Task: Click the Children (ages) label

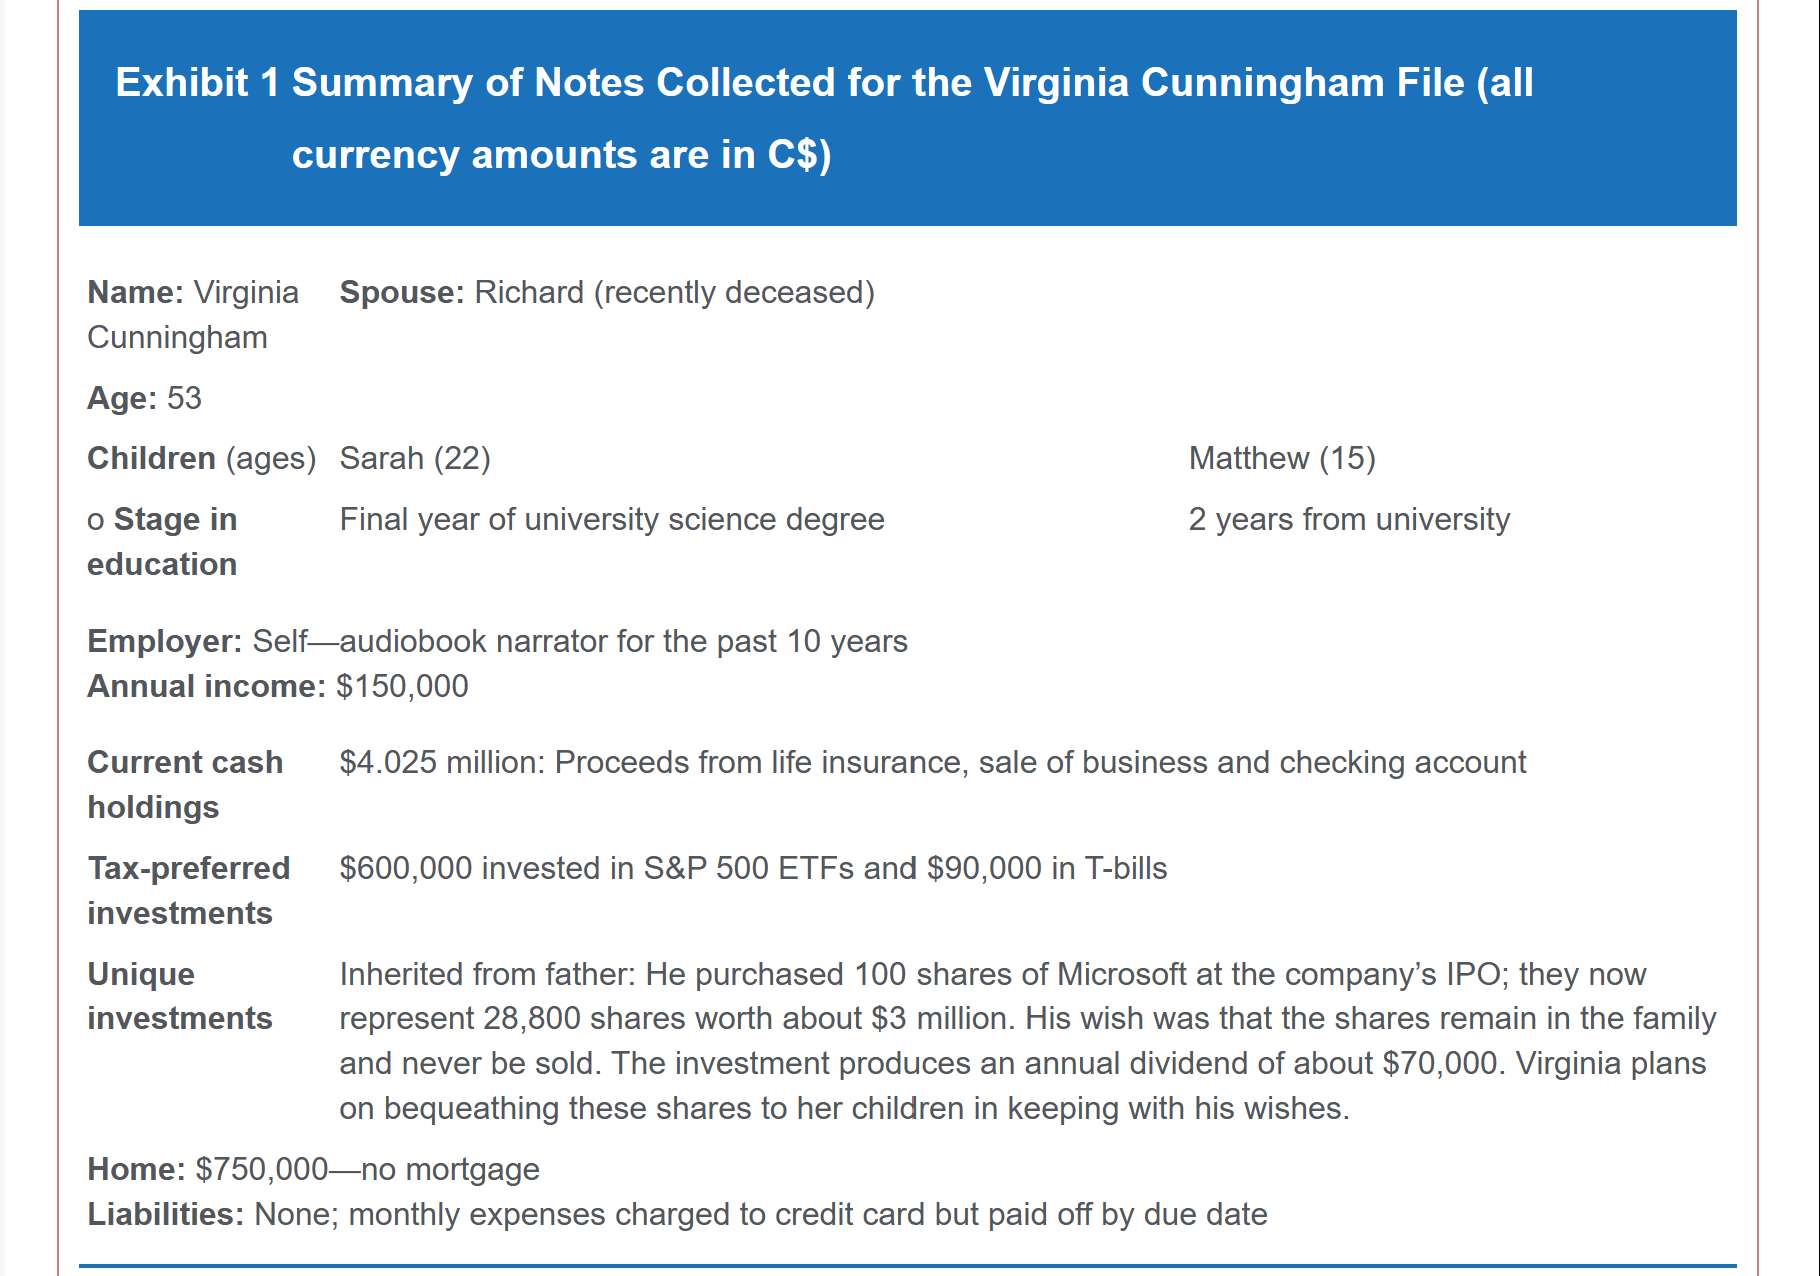Action: [x=201, y=458]
